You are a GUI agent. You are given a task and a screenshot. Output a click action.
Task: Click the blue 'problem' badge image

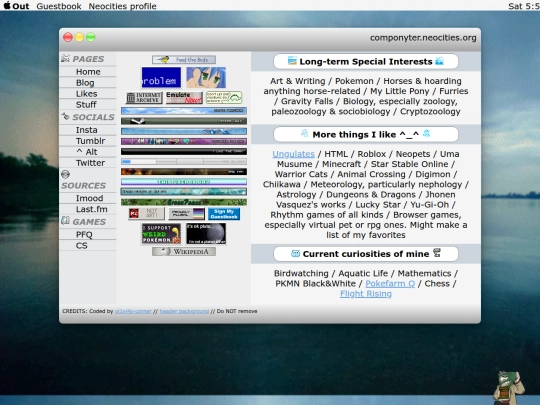(x=161, y=77)
